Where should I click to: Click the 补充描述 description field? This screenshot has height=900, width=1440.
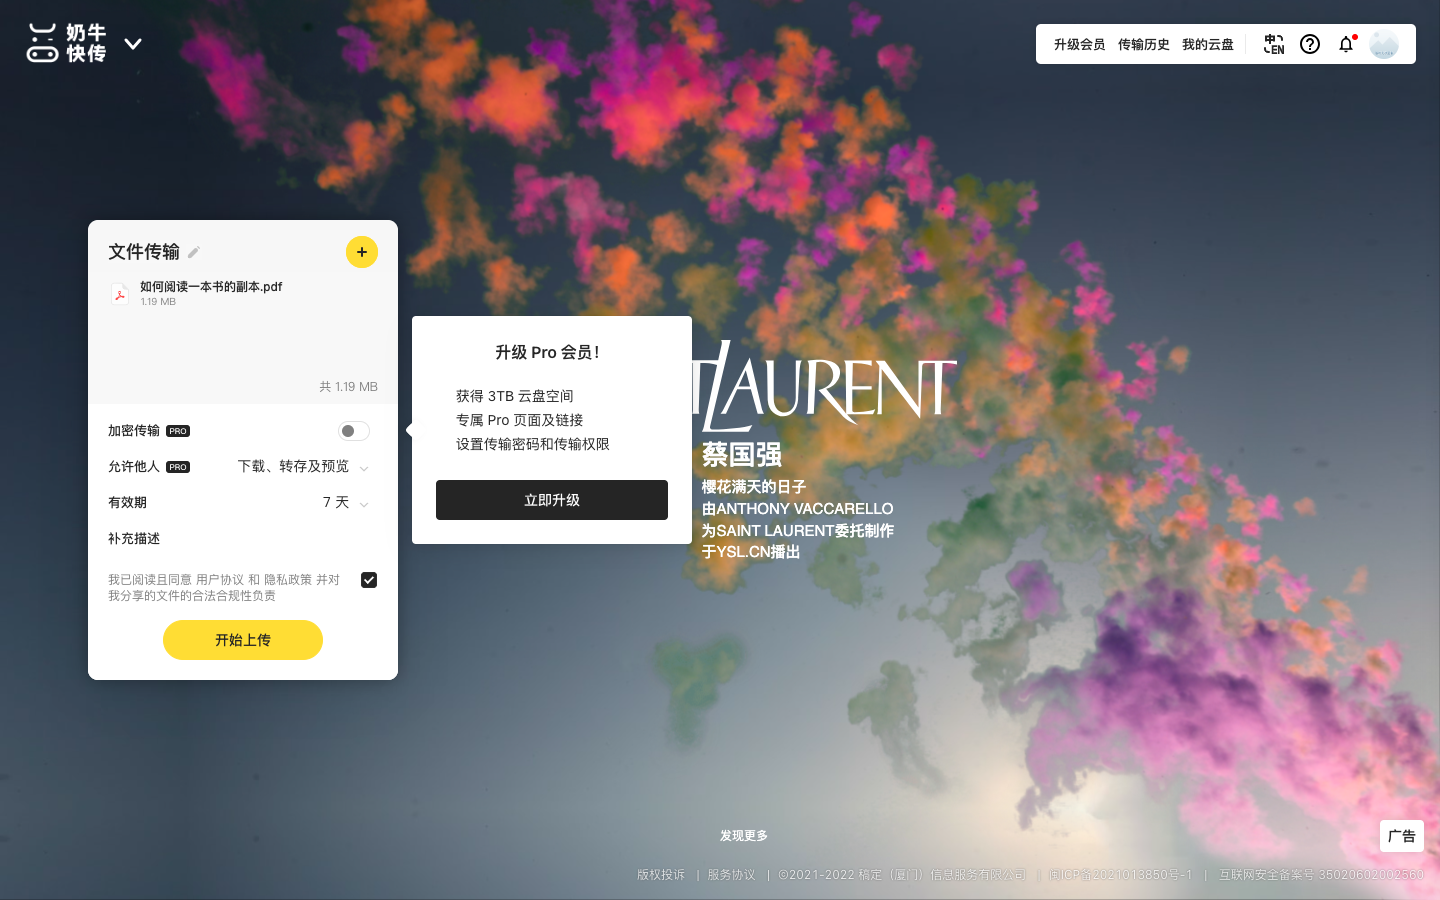(243, 539)
